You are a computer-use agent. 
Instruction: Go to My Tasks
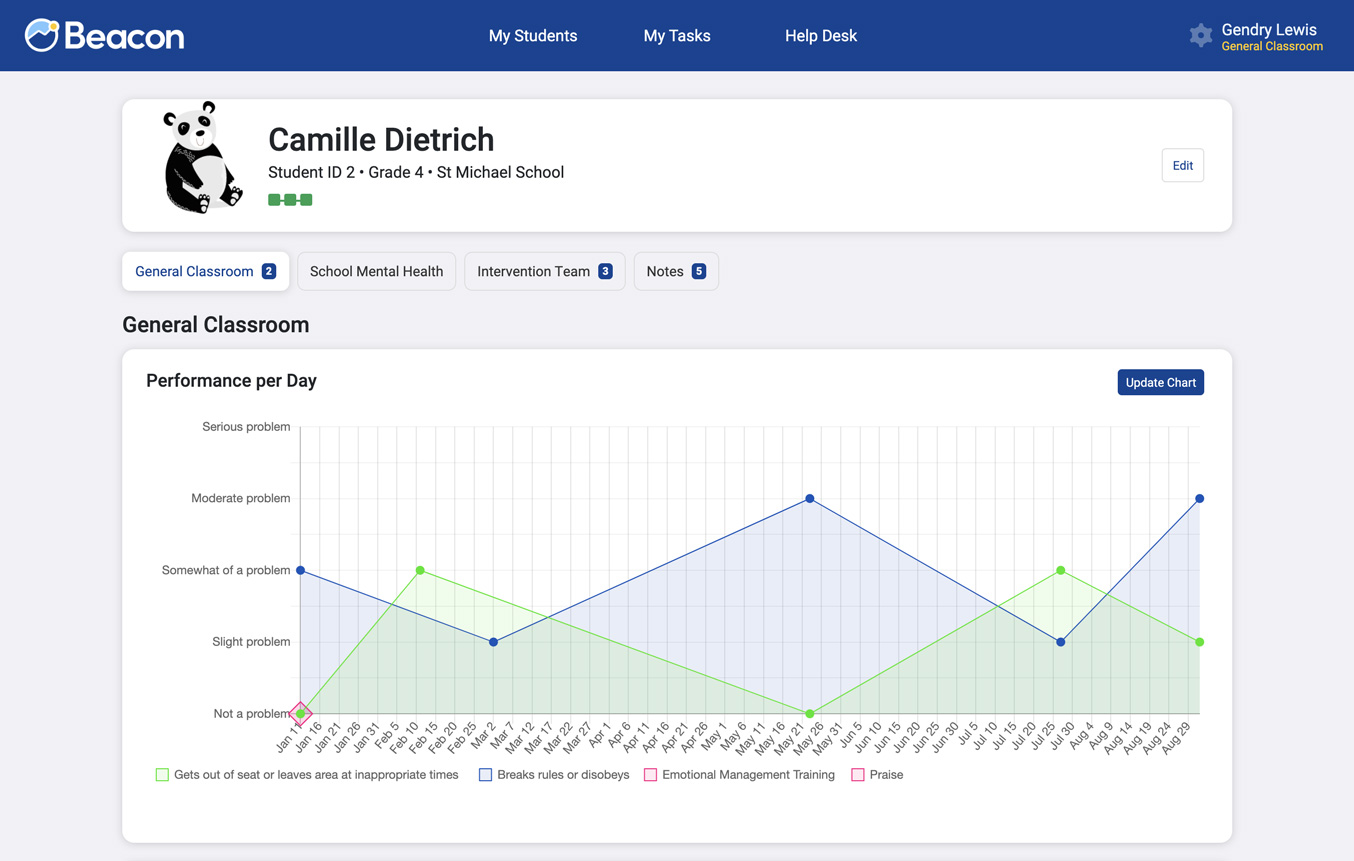pyautogui.click(x=677, y=36)
